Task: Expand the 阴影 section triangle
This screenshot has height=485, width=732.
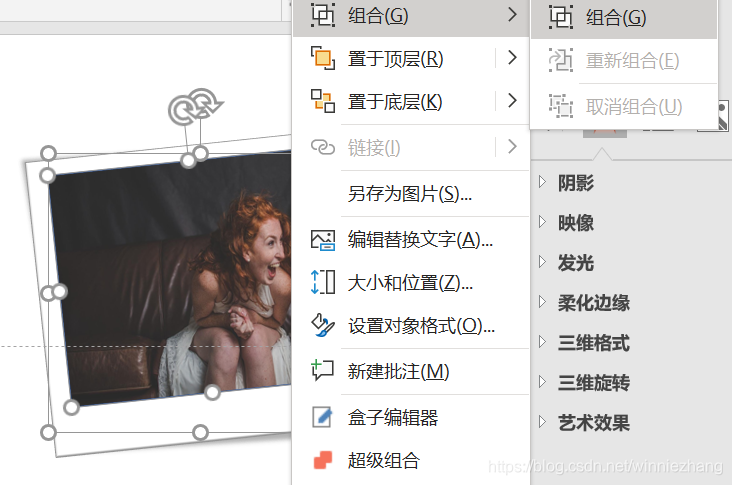Action: [542, 182]
